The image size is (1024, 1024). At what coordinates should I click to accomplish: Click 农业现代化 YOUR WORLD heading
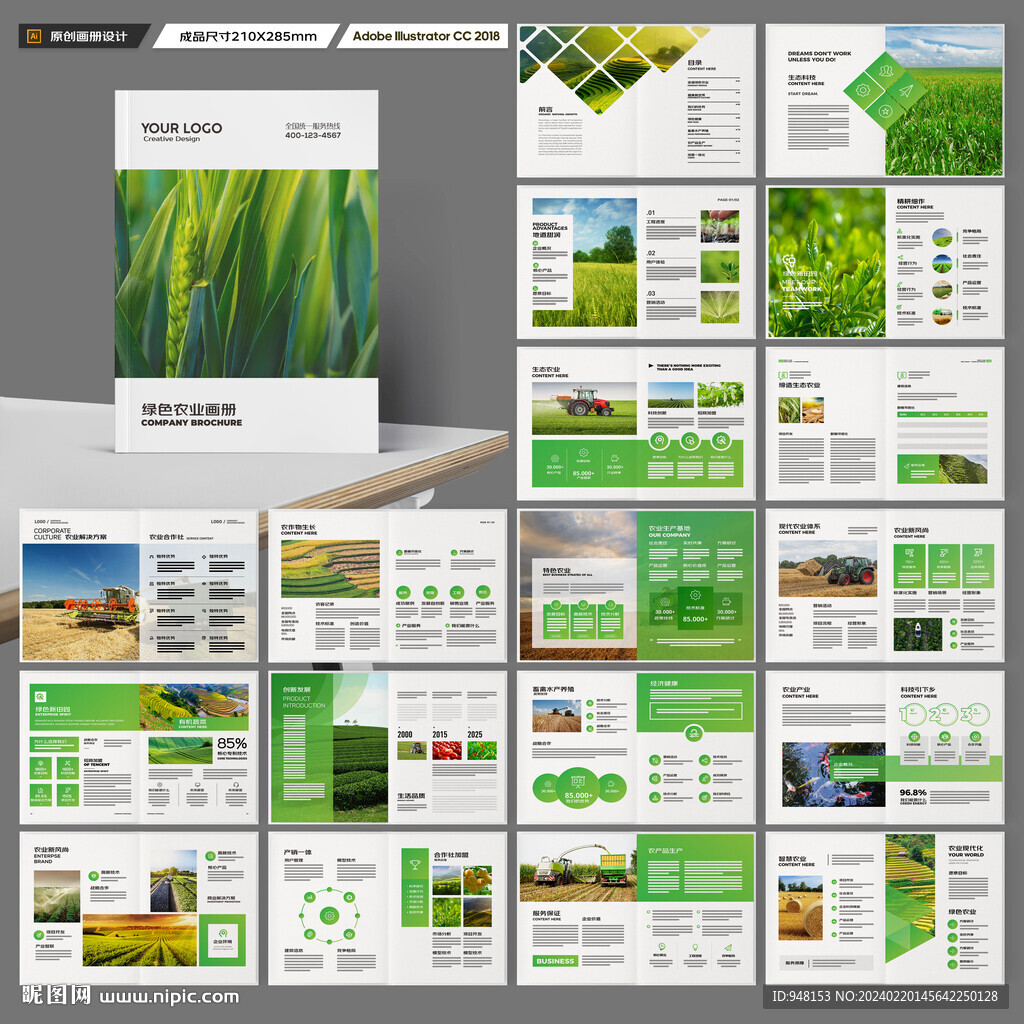click(x=966, y=851)
